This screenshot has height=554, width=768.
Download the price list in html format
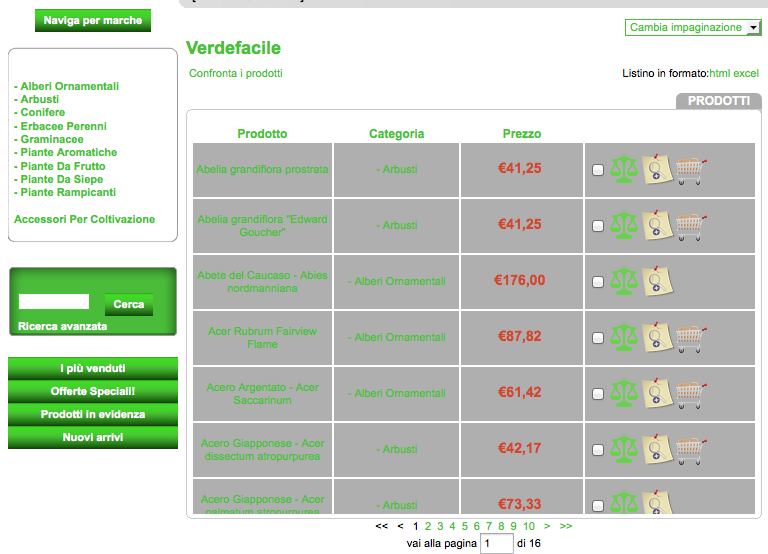click(720, 73)
